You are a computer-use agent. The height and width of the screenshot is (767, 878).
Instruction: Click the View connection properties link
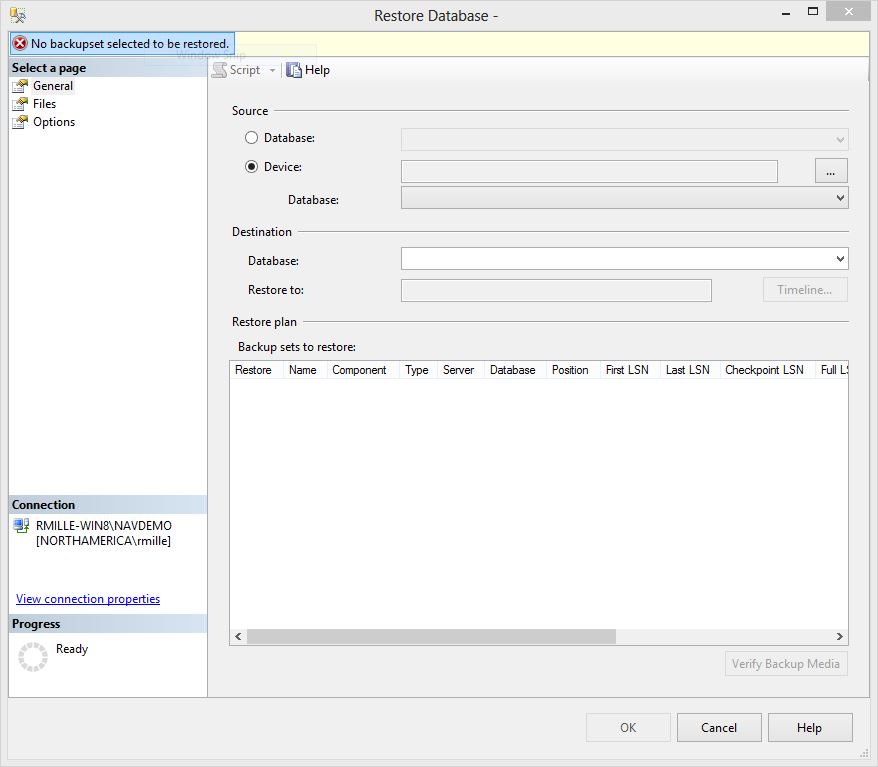[88, 599]
